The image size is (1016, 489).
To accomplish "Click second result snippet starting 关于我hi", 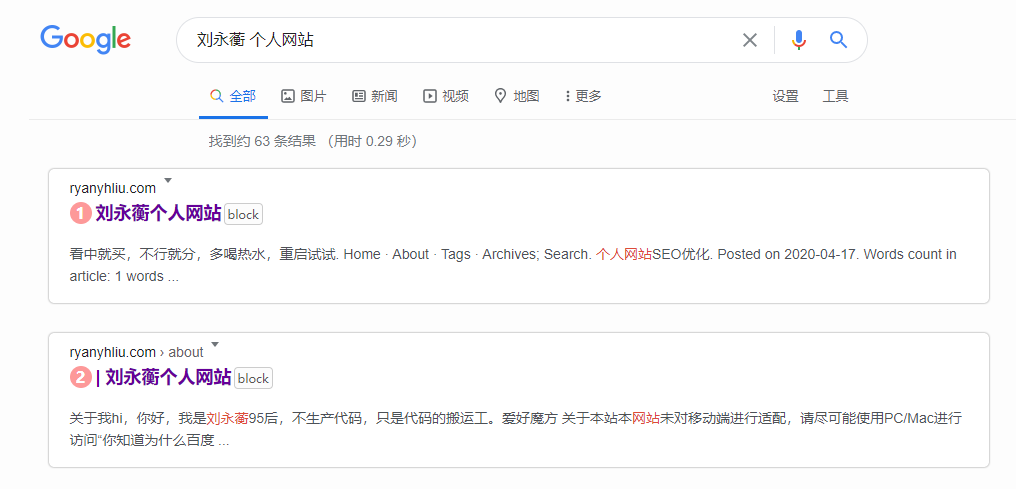I will [516, 429].
